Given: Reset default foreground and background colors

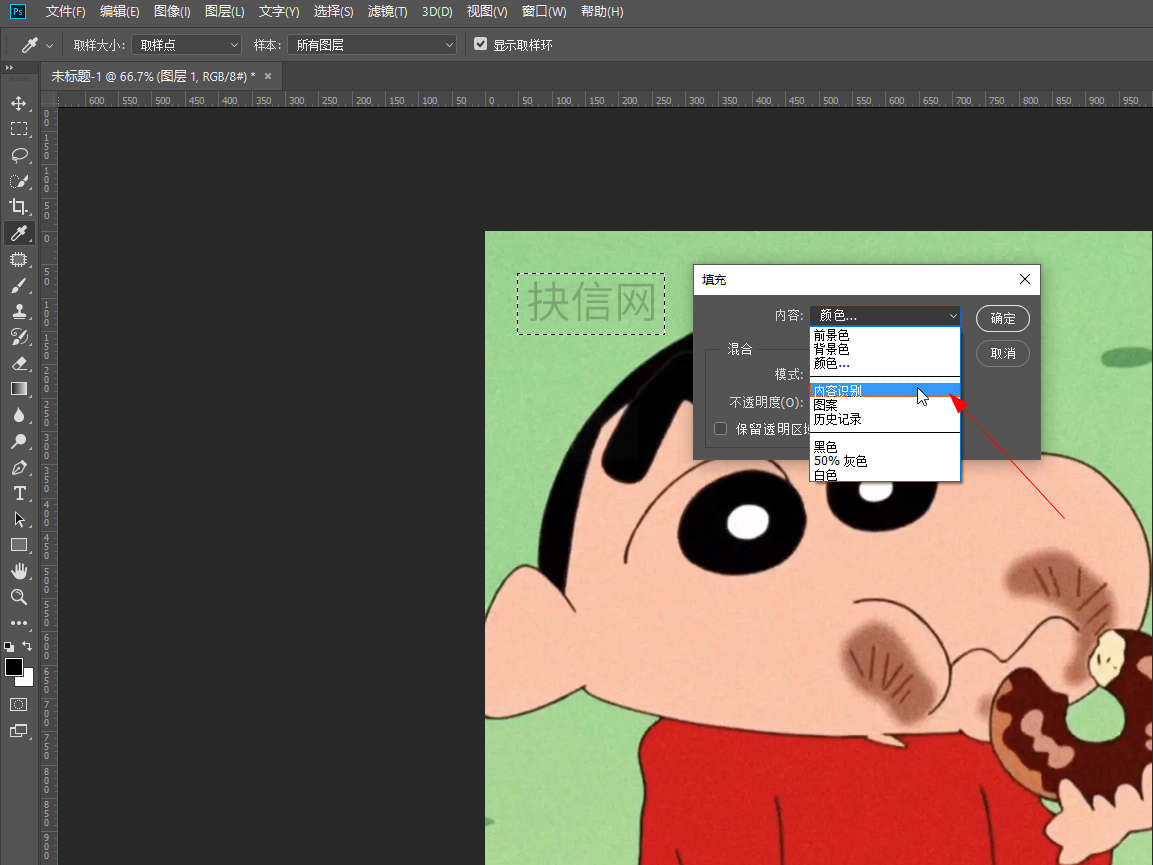Looking at the screenshot, I should pyautogui.click(x=9, y=647).
